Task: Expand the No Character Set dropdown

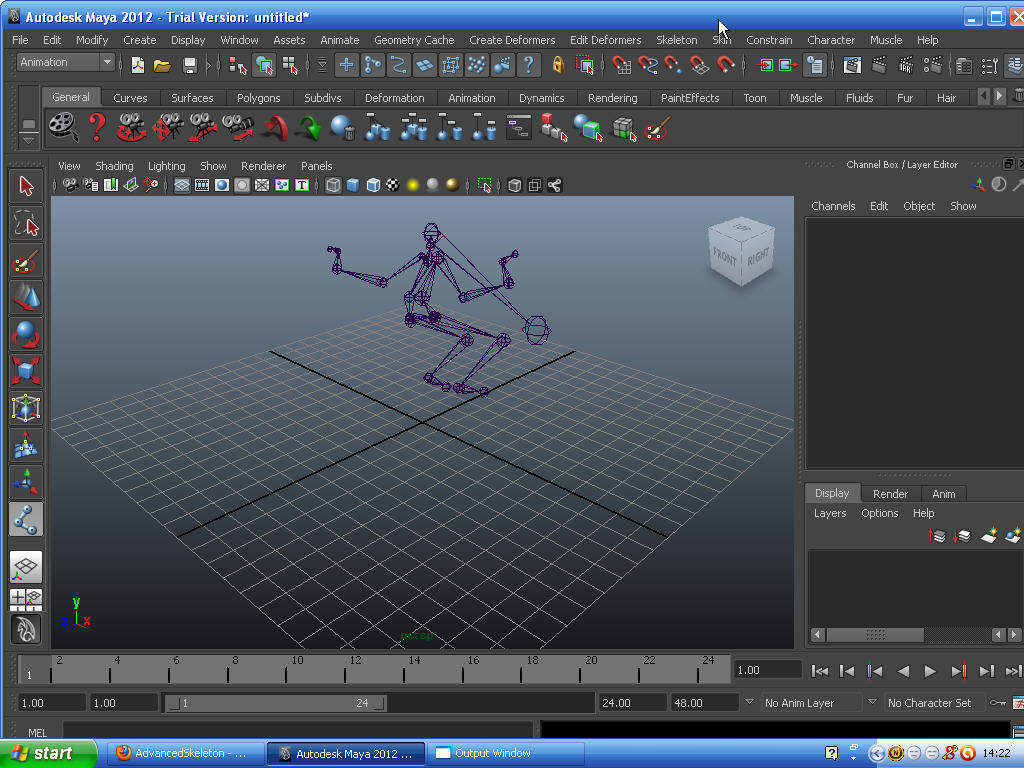Action: [x=936, y=703]
